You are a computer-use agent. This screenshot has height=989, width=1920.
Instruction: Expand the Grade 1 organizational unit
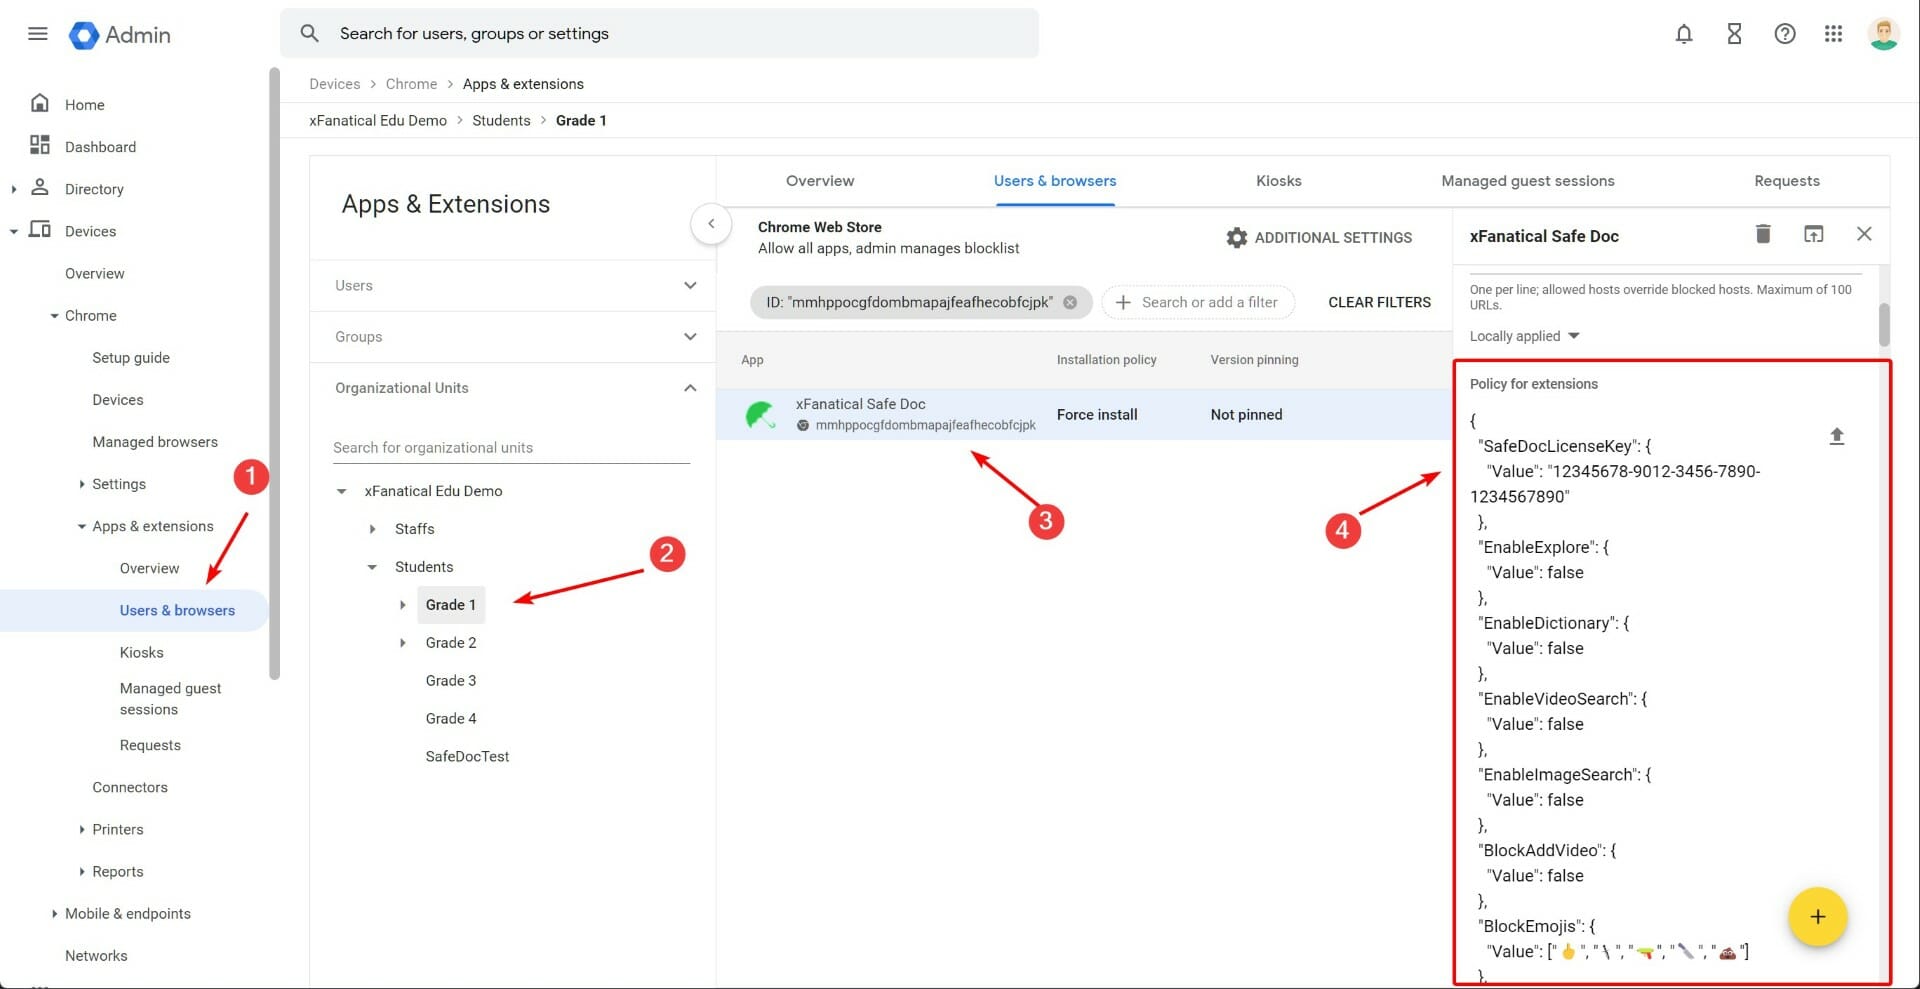tap(402, 604)
